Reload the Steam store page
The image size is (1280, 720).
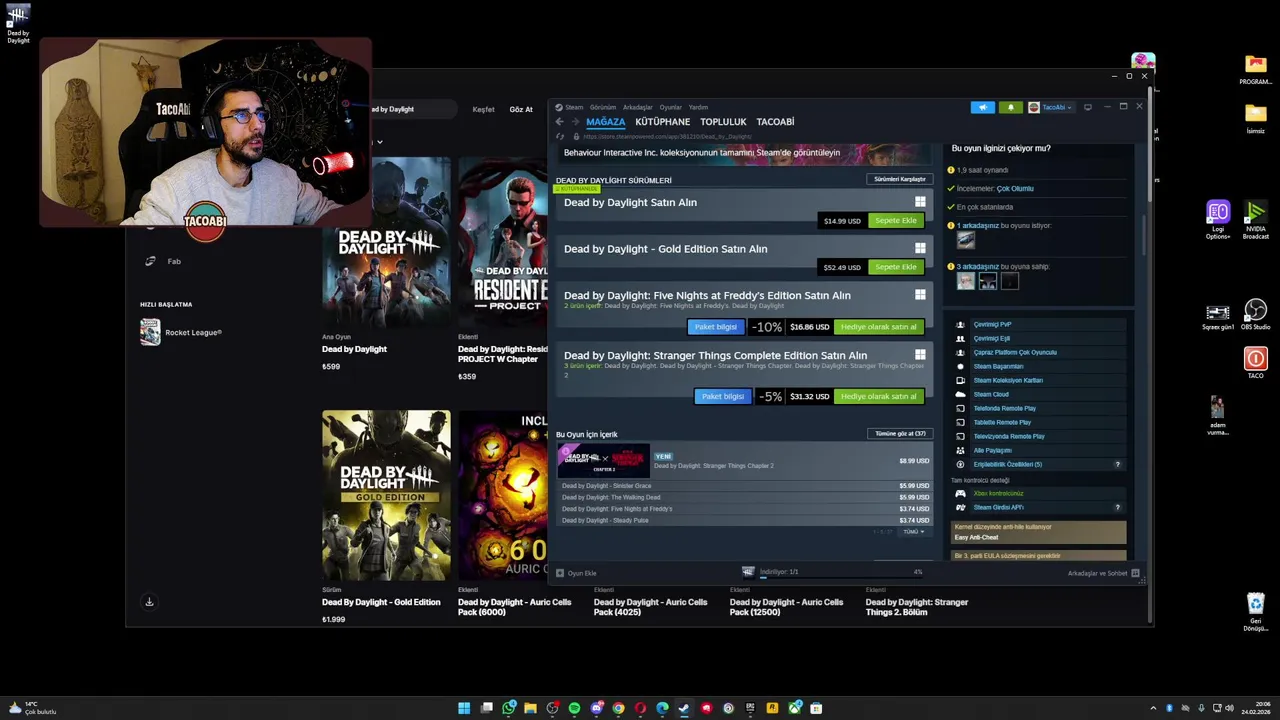560,136
